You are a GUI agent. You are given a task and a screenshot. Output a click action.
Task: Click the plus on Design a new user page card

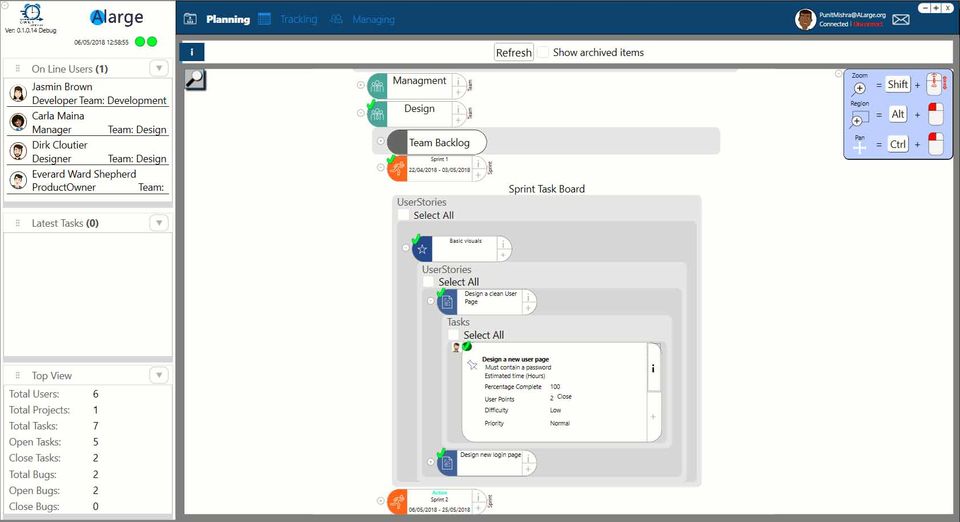click(x=653, y=416)
